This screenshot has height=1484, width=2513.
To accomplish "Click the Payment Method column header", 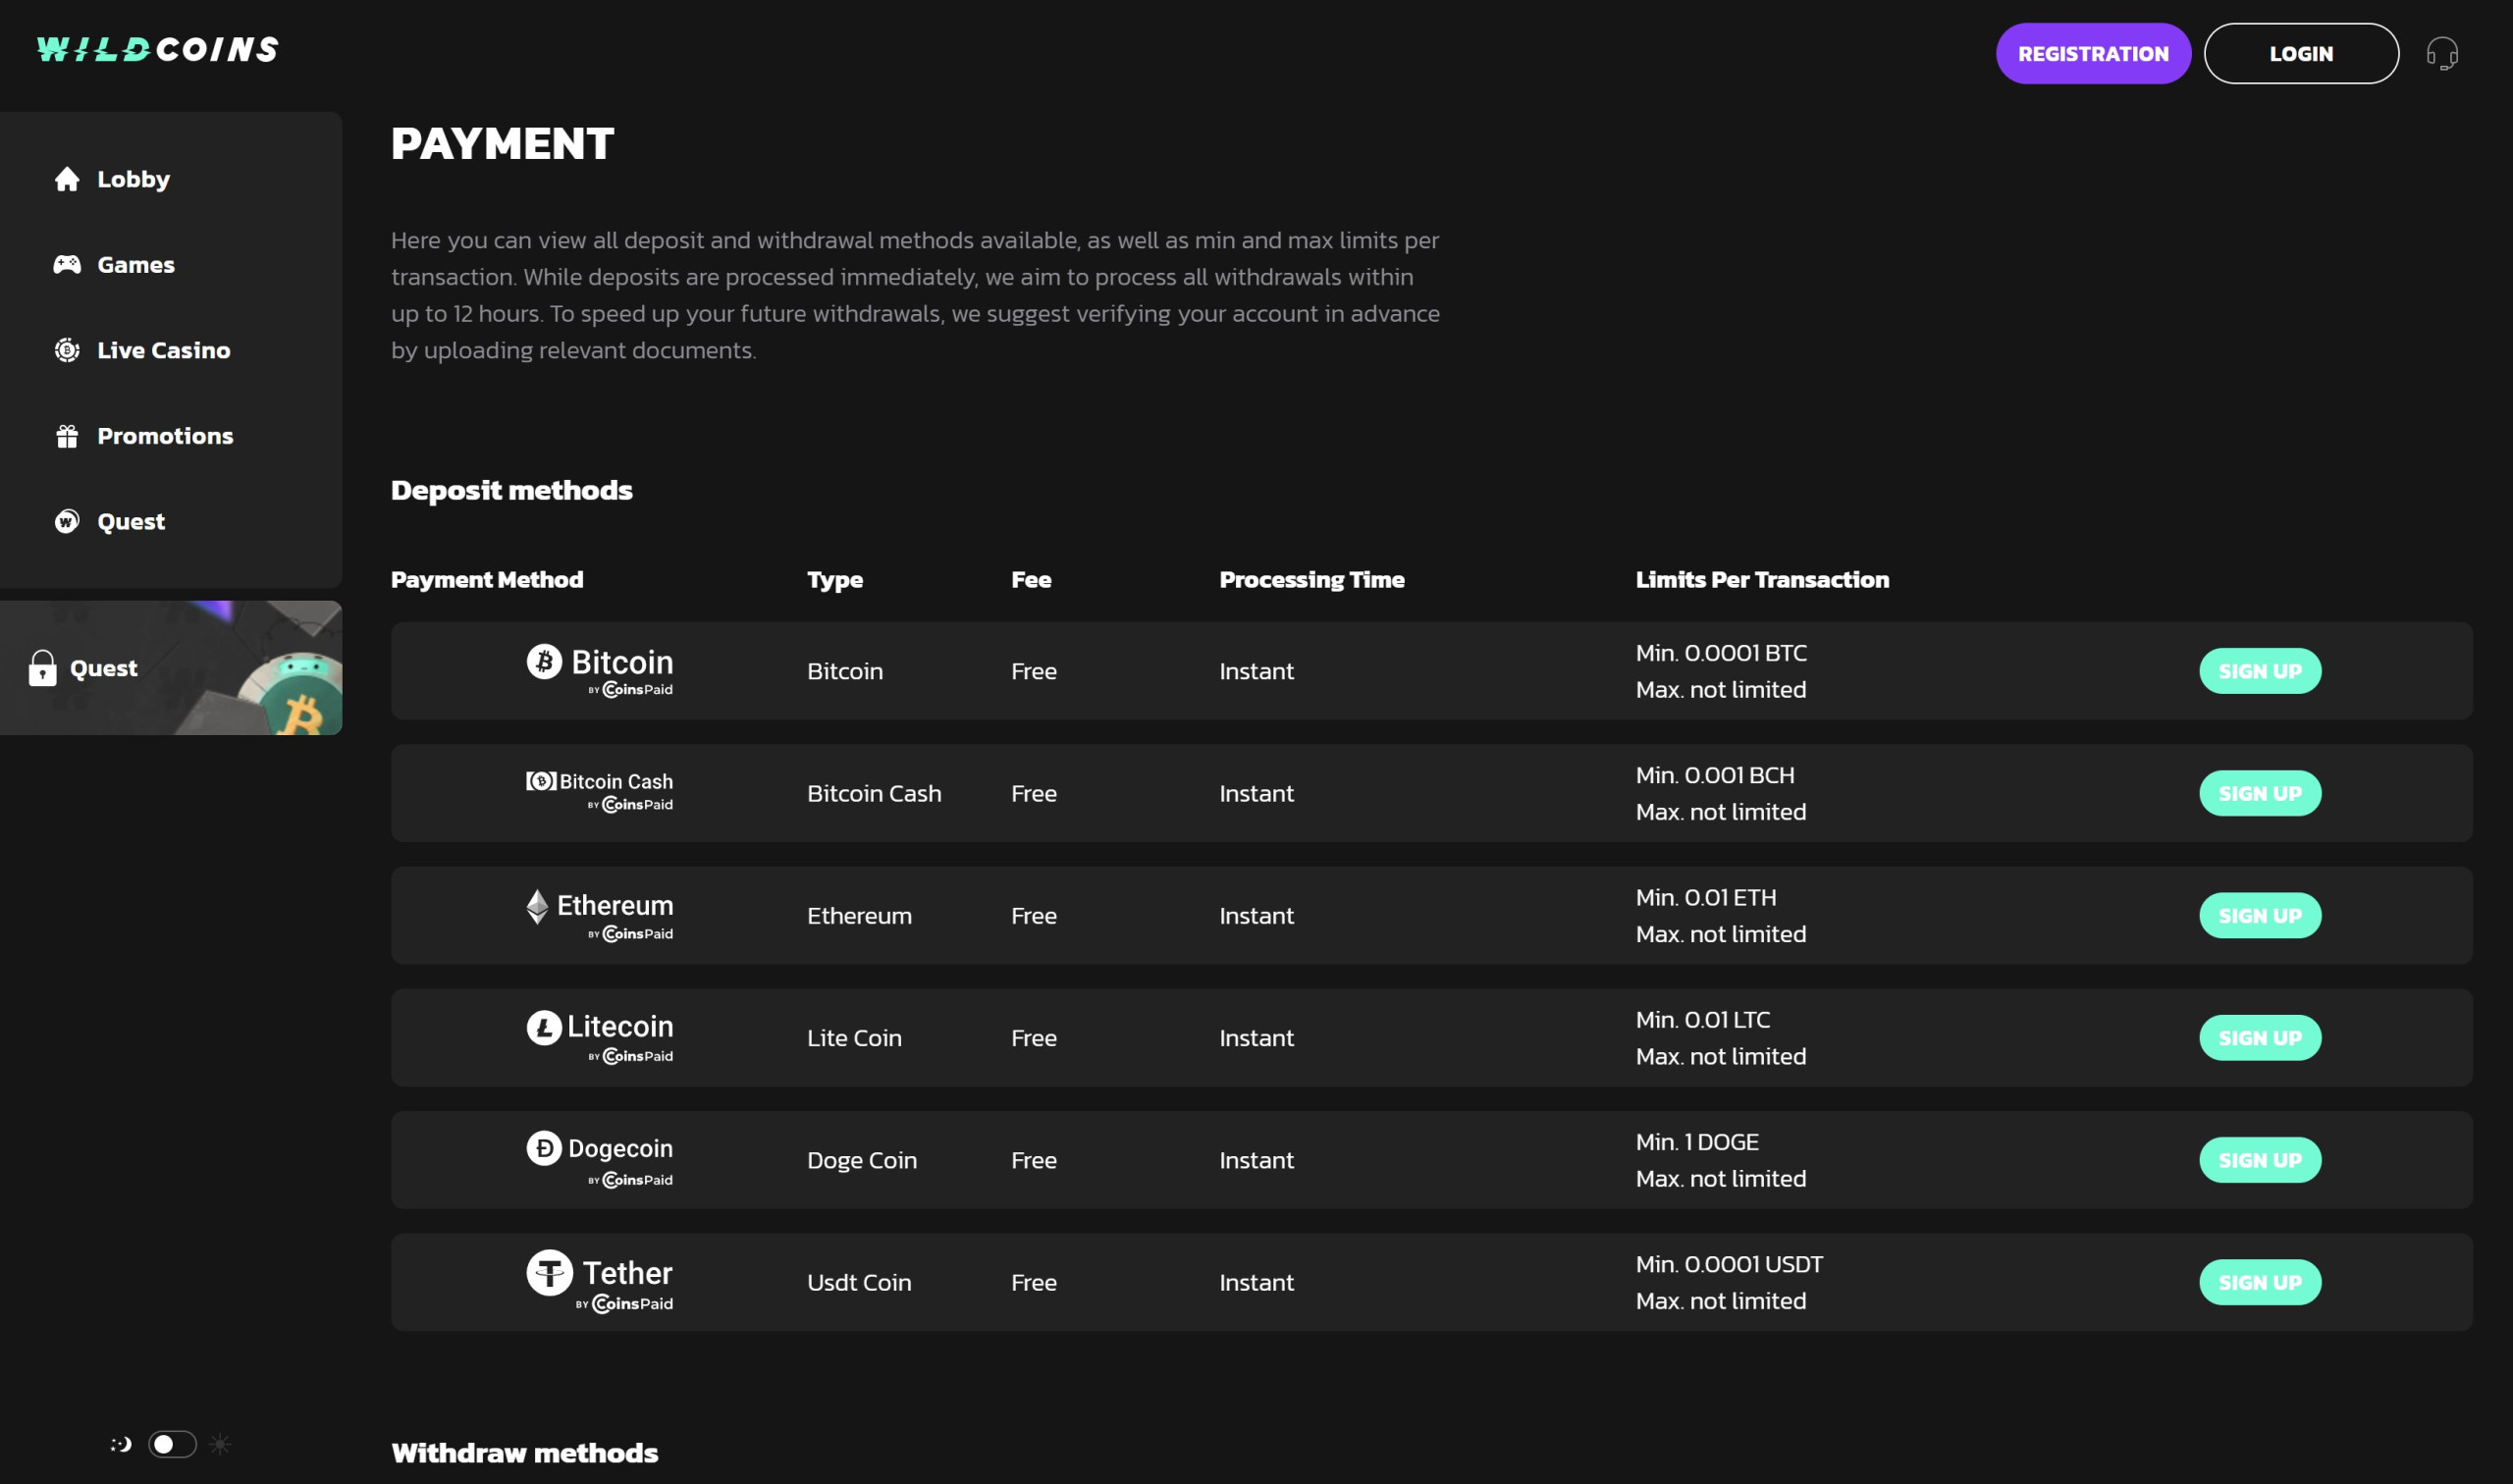I will (x=487, y=580).
